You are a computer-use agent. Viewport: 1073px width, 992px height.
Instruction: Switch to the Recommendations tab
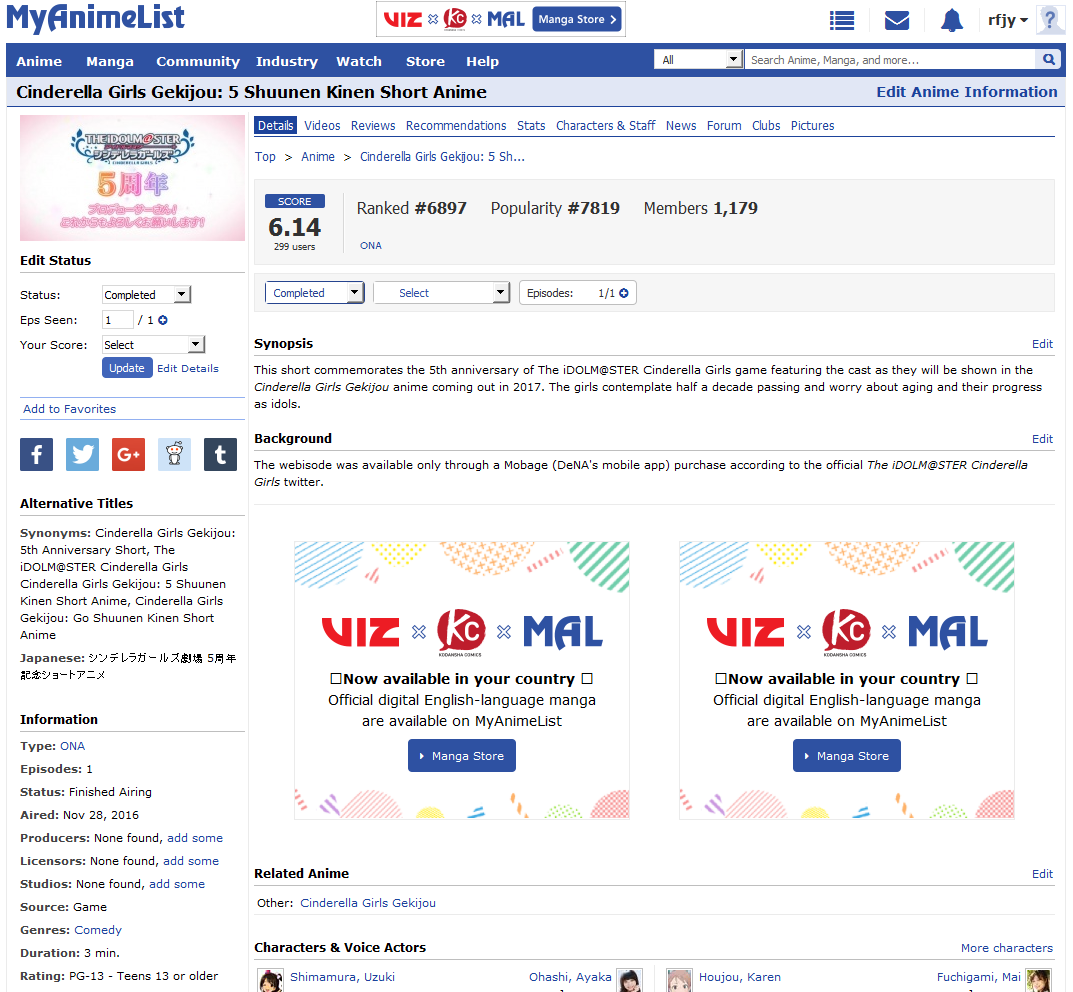(x=456, y=126)
